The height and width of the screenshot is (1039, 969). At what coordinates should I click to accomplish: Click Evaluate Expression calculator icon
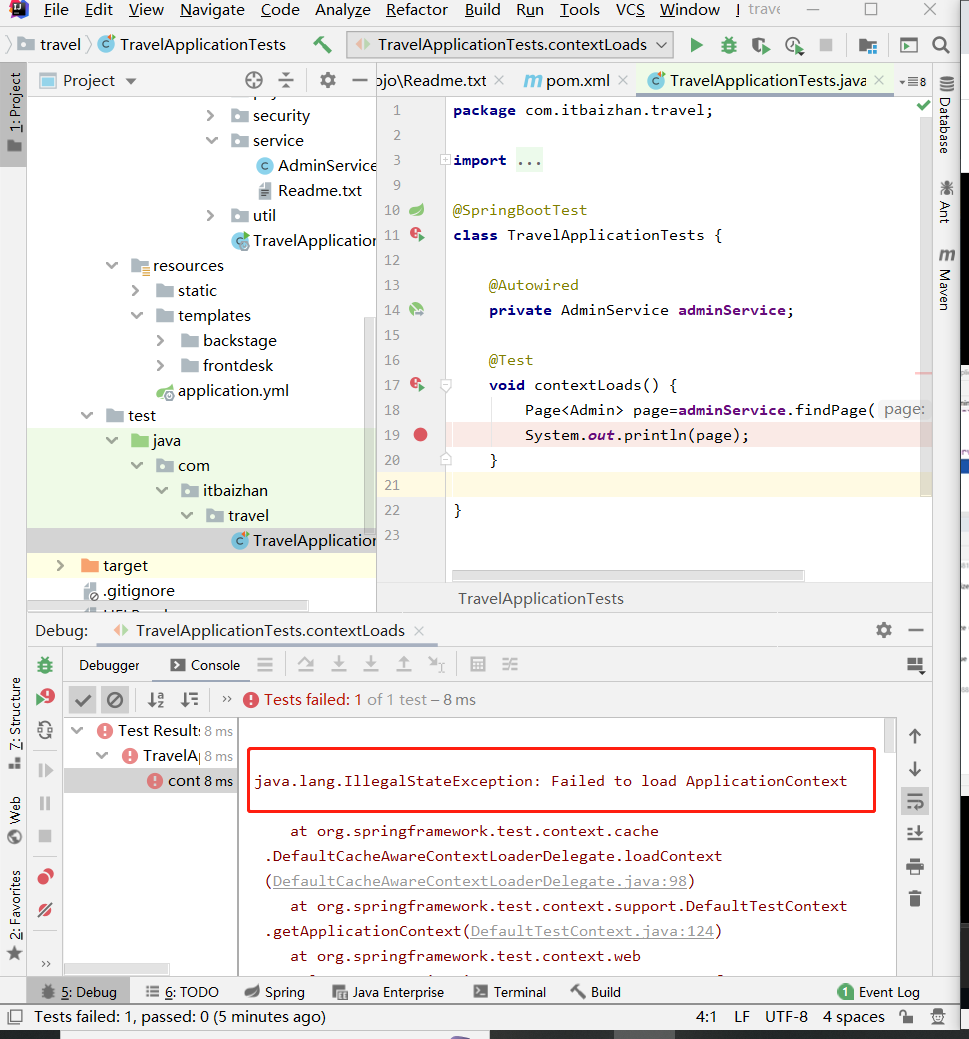coord(477,664)
